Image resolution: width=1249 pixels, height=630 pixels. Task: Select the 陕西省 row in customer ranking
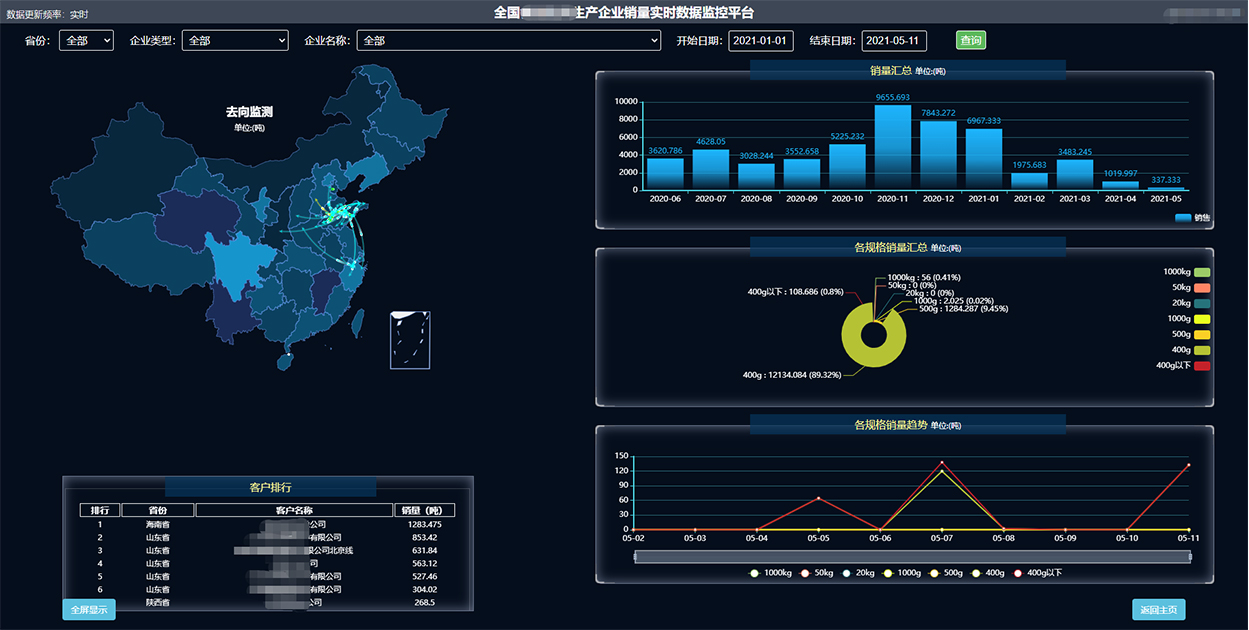[267, 602]
